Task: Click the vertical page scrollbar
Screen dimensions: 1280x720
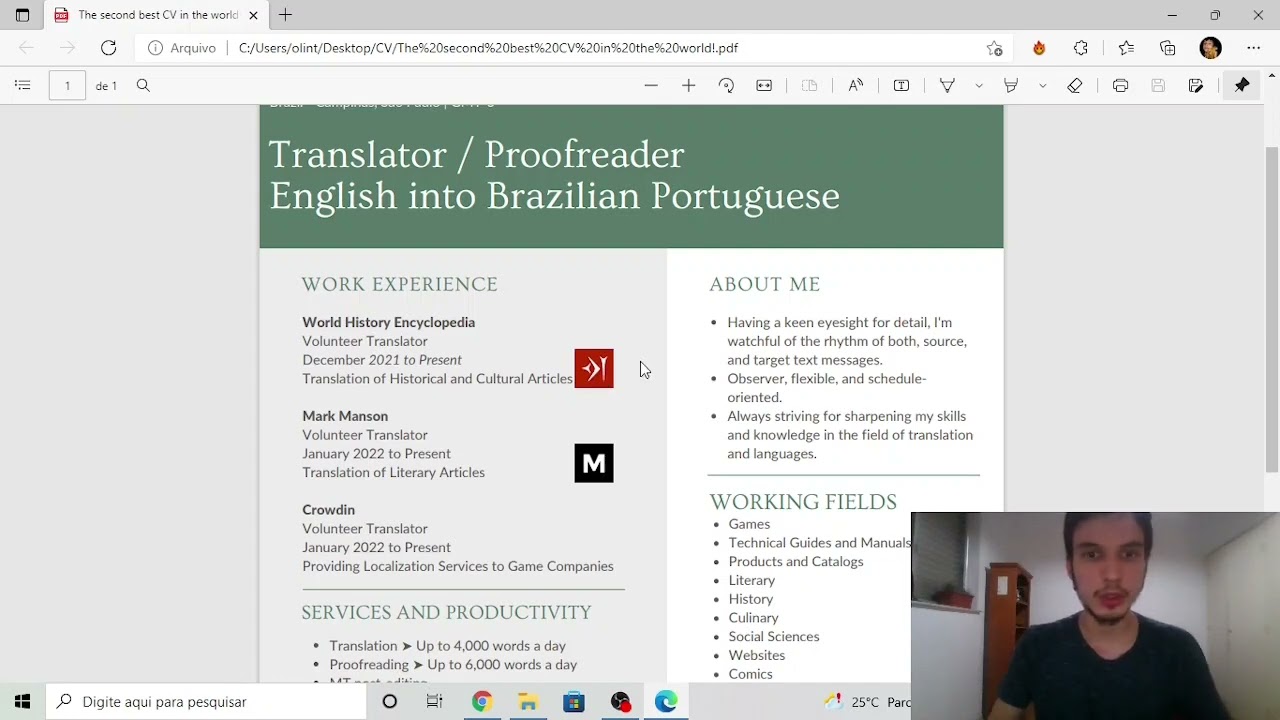Action: tap(1272, 309)
